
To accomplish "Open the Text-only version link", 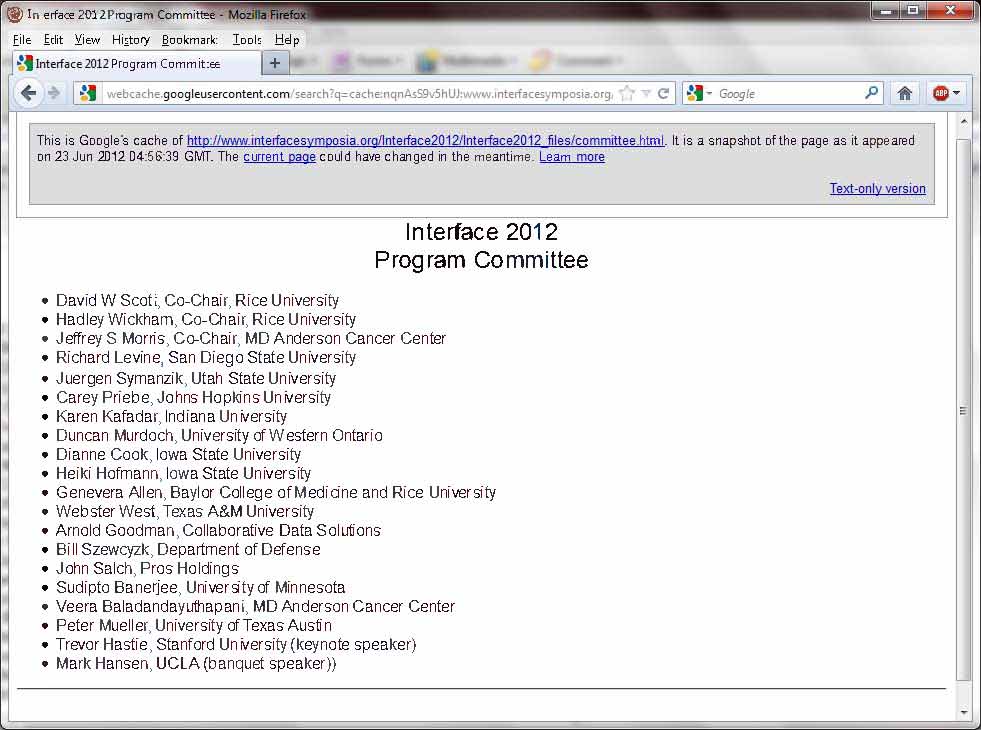I will click(877, 188).
